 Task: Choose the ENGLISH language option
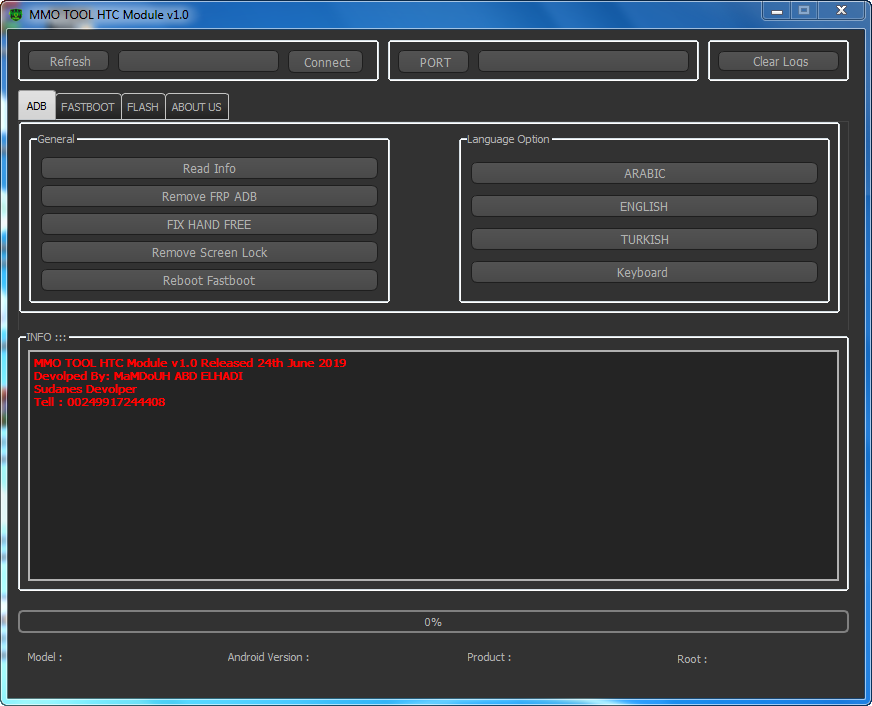(x=644, y=206)
